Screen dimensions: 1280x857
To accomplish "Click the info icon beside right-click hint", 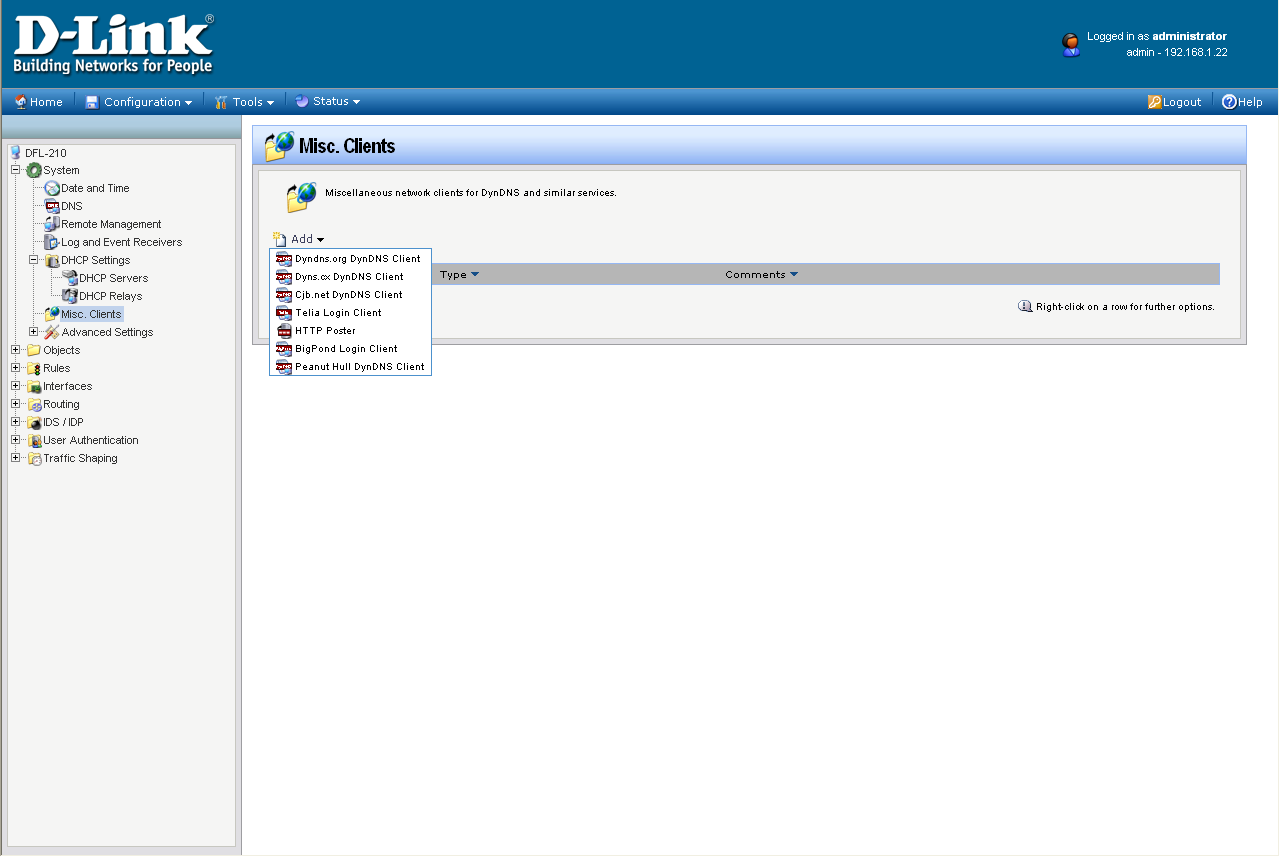I will click(1025, 306).
